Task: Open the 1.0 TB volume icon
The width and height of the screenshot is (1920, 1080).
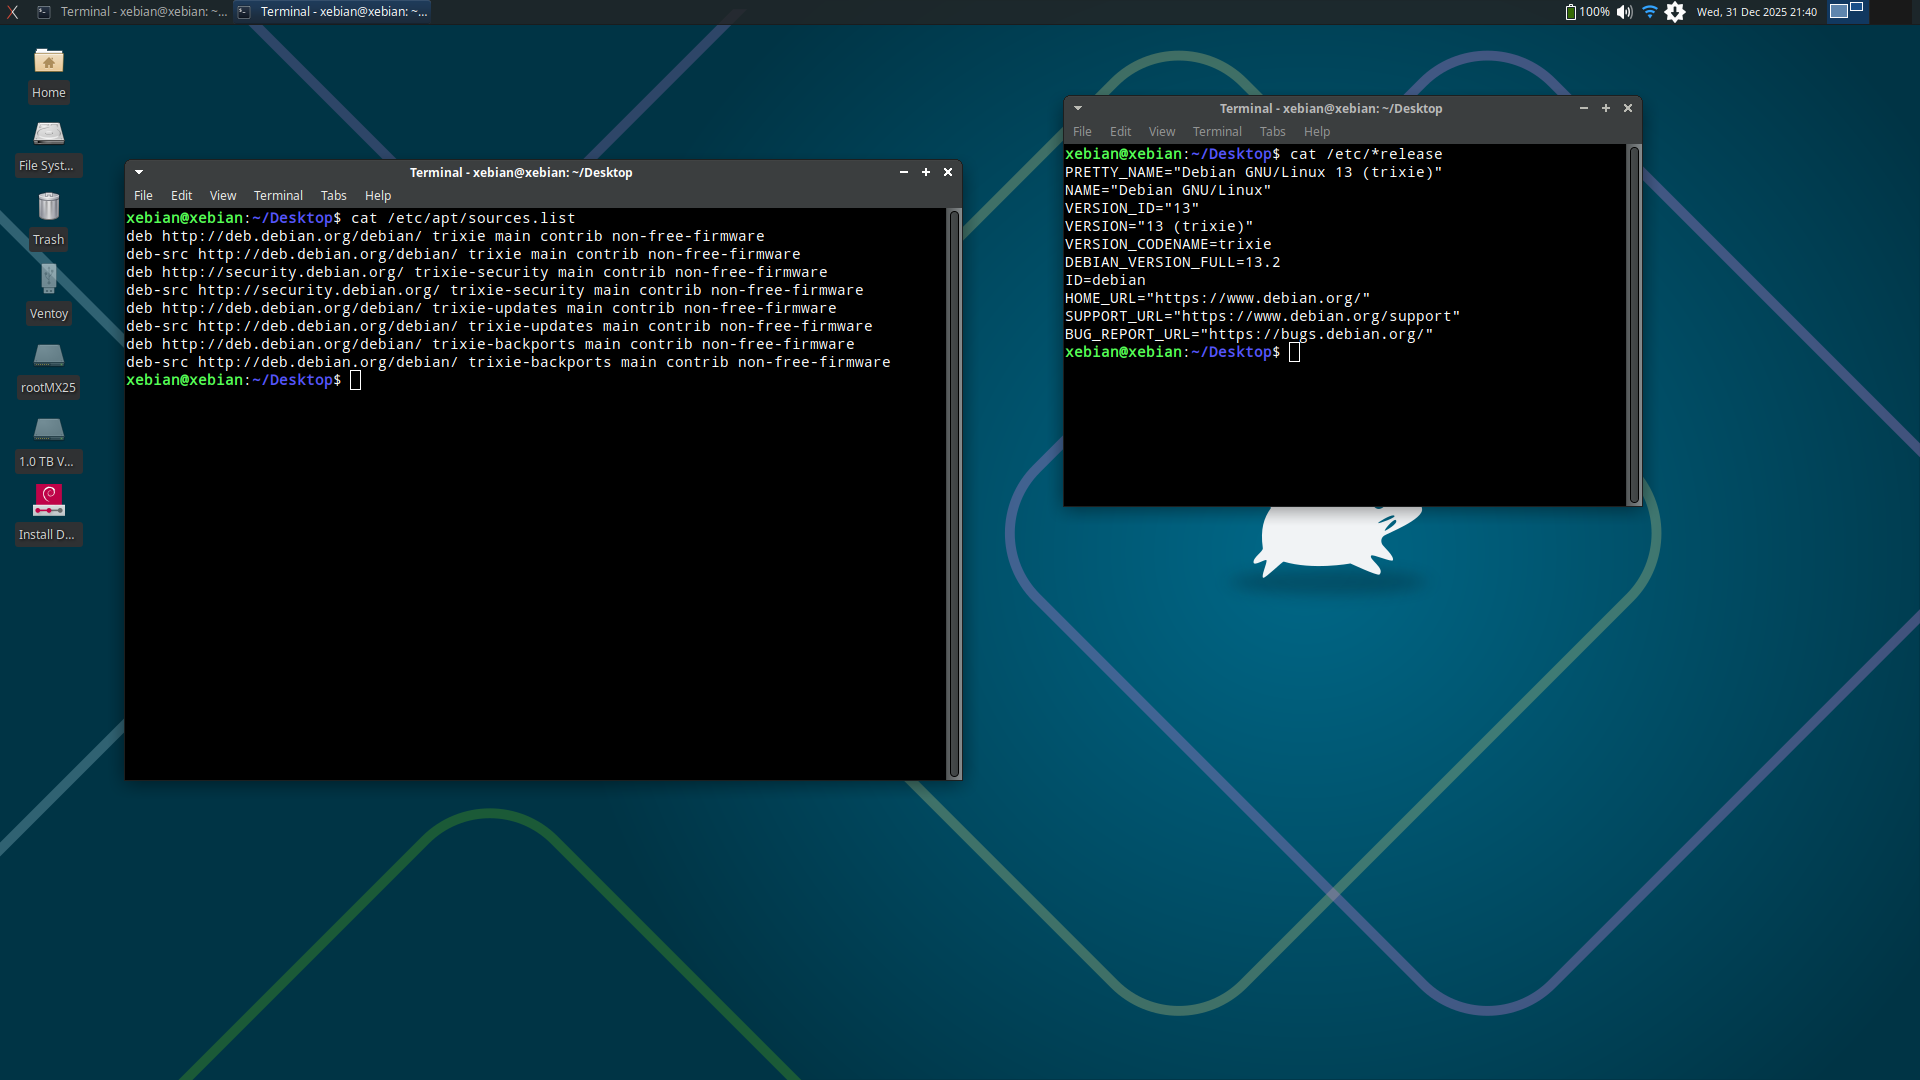Action: (48, 430)
